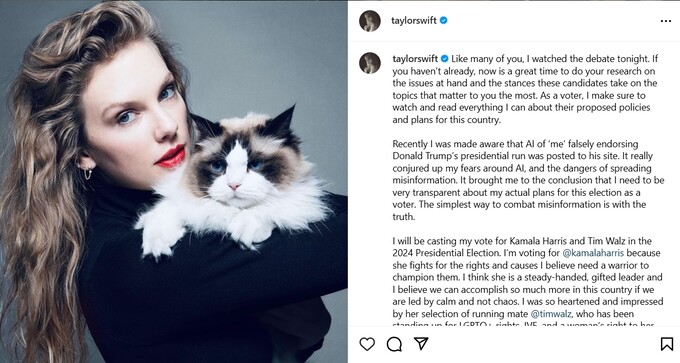
Task: Open the @timwalz mention link
Action: click(551, 314)
